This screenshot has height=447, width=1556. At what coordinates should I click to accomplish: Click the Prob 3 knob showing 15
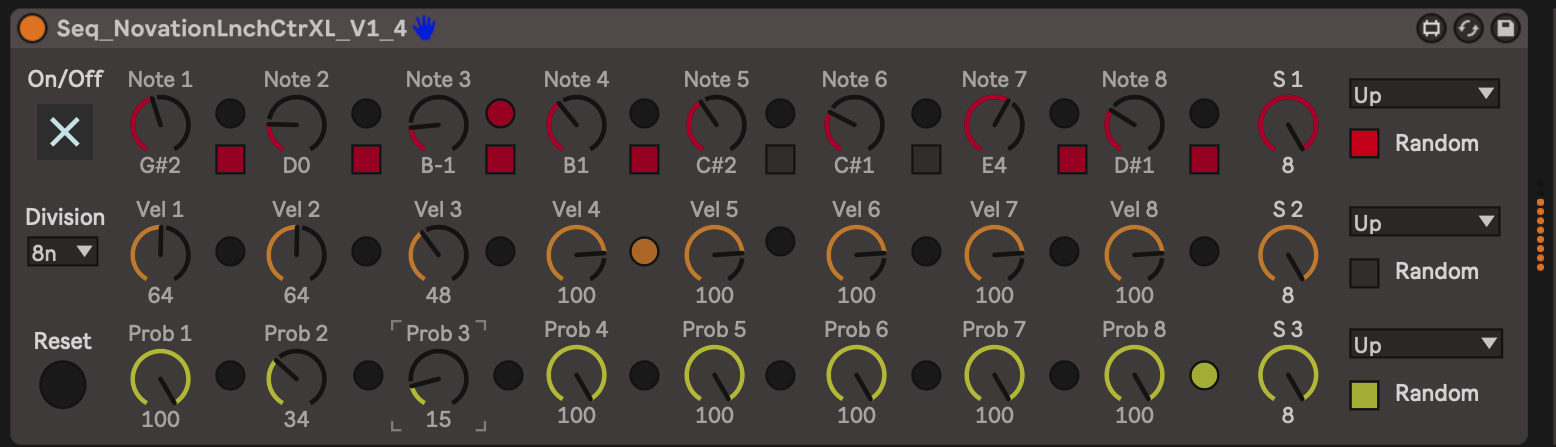438,378
